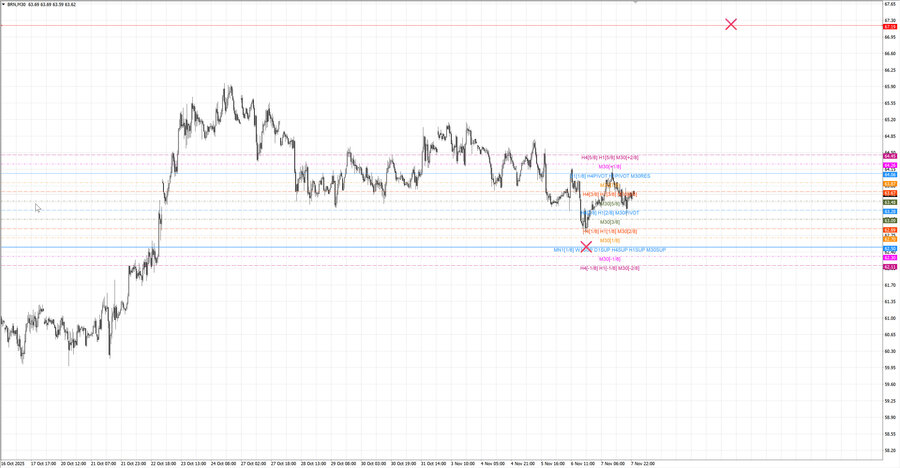Select the blue 63.28 price tag
900x468 pixels.
(x=889, y=212)
